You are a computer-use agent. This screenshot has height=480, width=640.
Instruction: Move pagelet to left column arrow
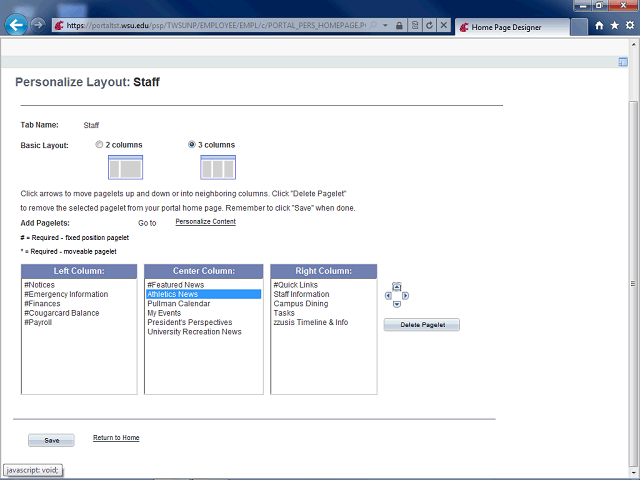coord(389,295)
